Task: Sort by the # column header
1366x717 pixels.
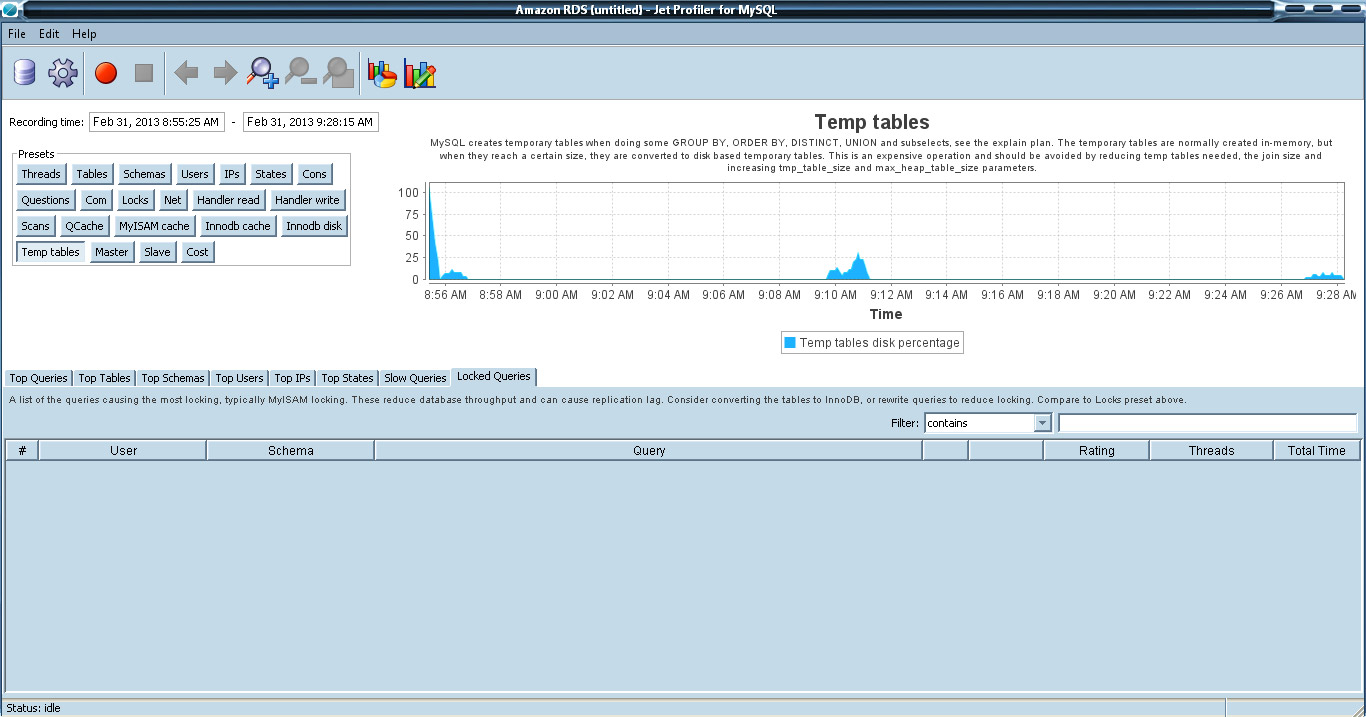Action: pos(22,451)
